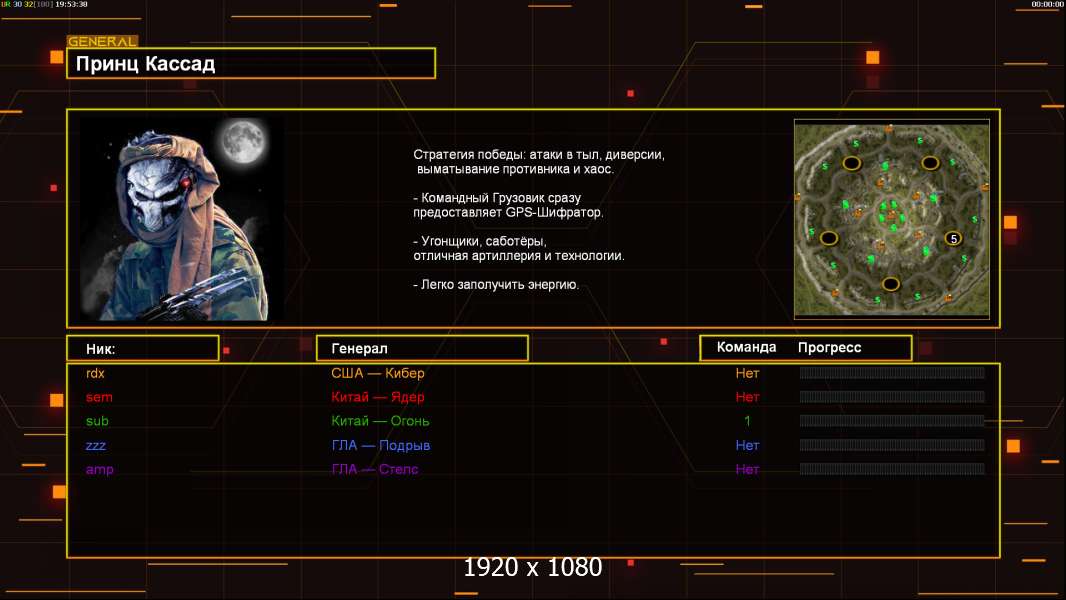Click the loading progress bar for sub

coord(892,421)
